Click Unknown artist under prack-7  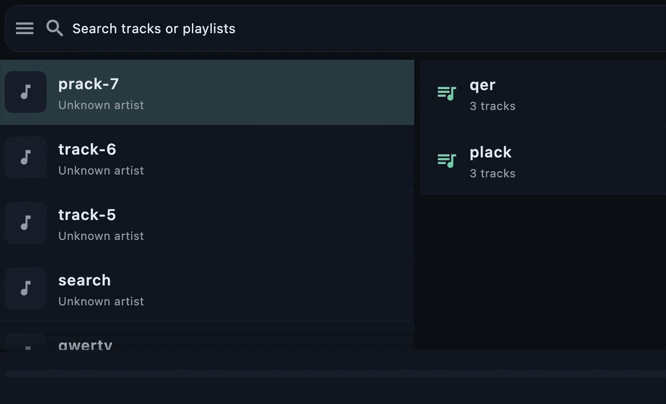click(x=101, y=105)
